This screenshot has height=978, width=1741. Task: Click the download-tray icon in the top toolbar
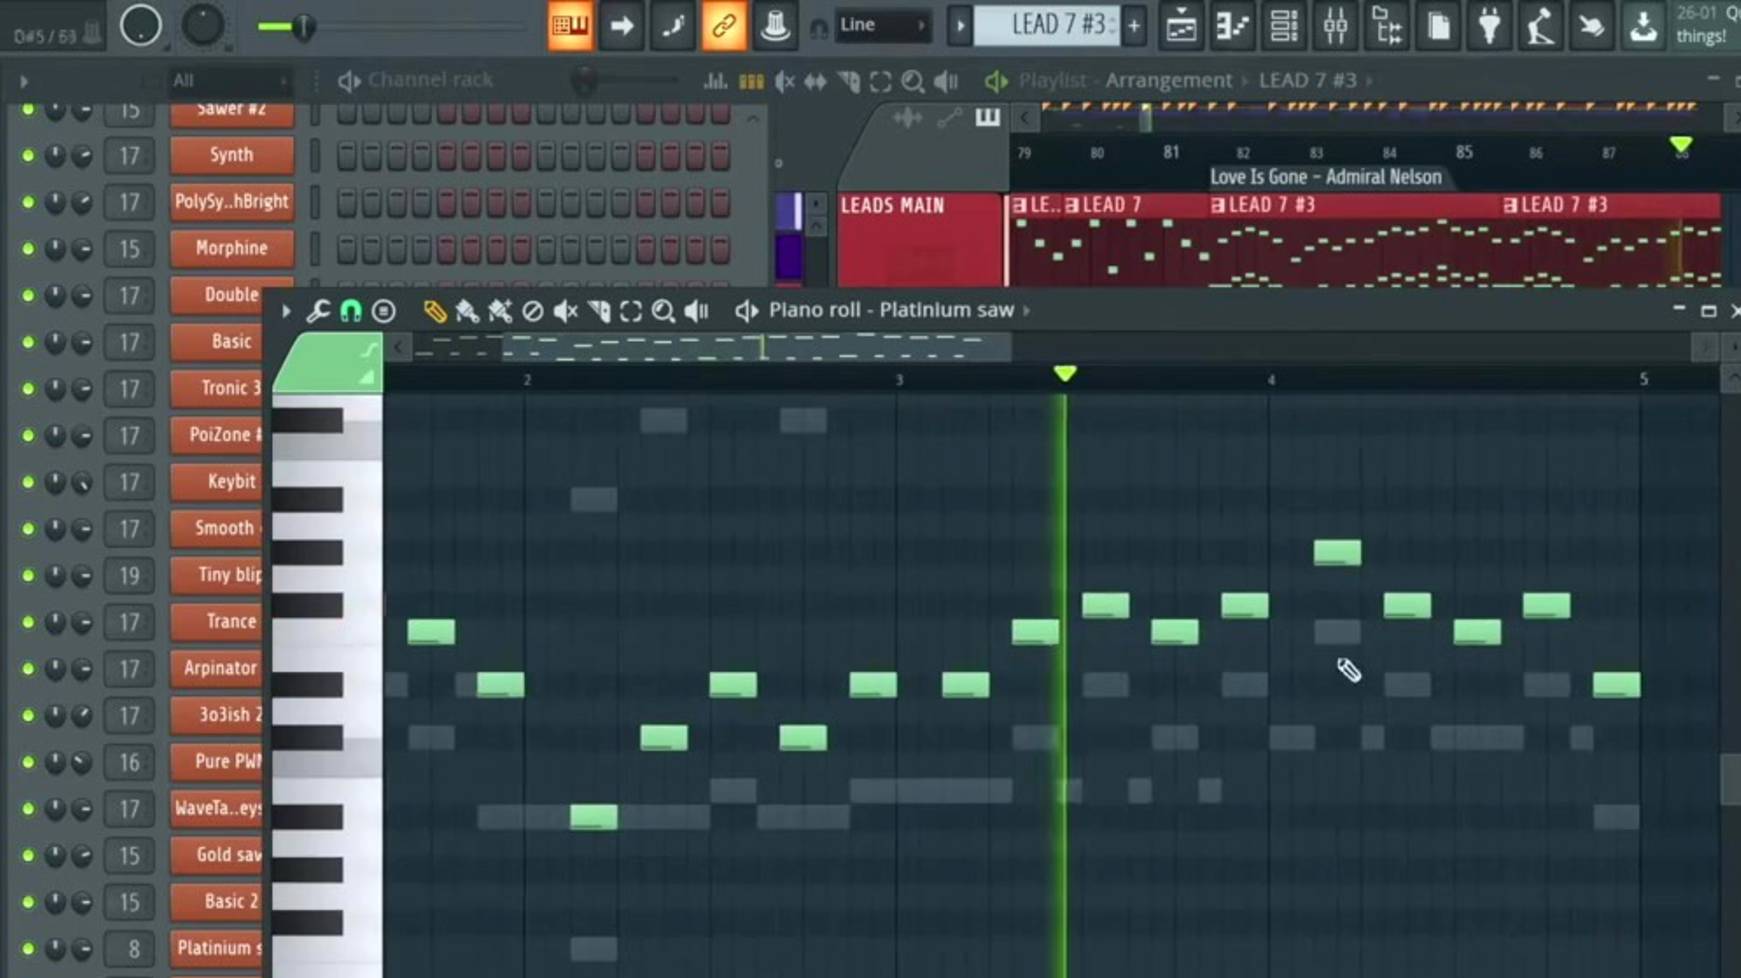click(x=1643, y=26)
